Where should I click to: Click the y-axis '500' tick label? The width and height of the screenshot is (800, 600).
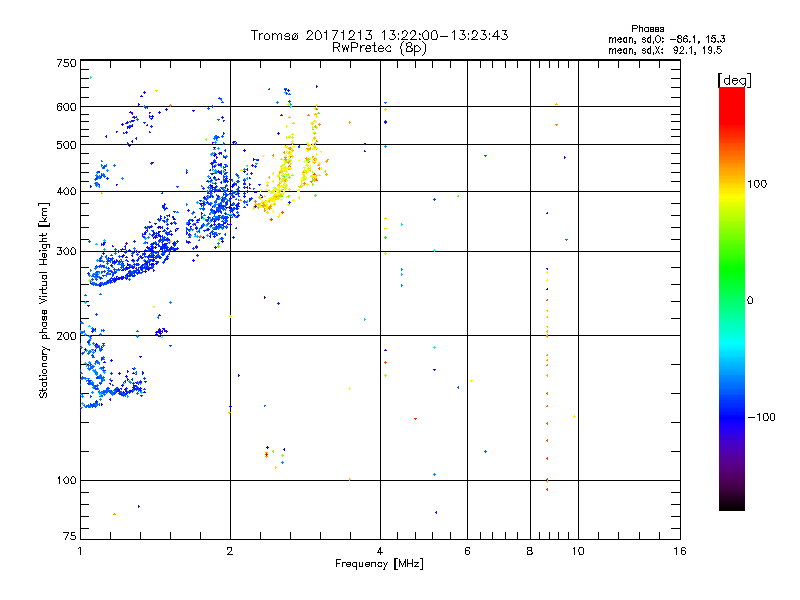click(x=66, y=145)
